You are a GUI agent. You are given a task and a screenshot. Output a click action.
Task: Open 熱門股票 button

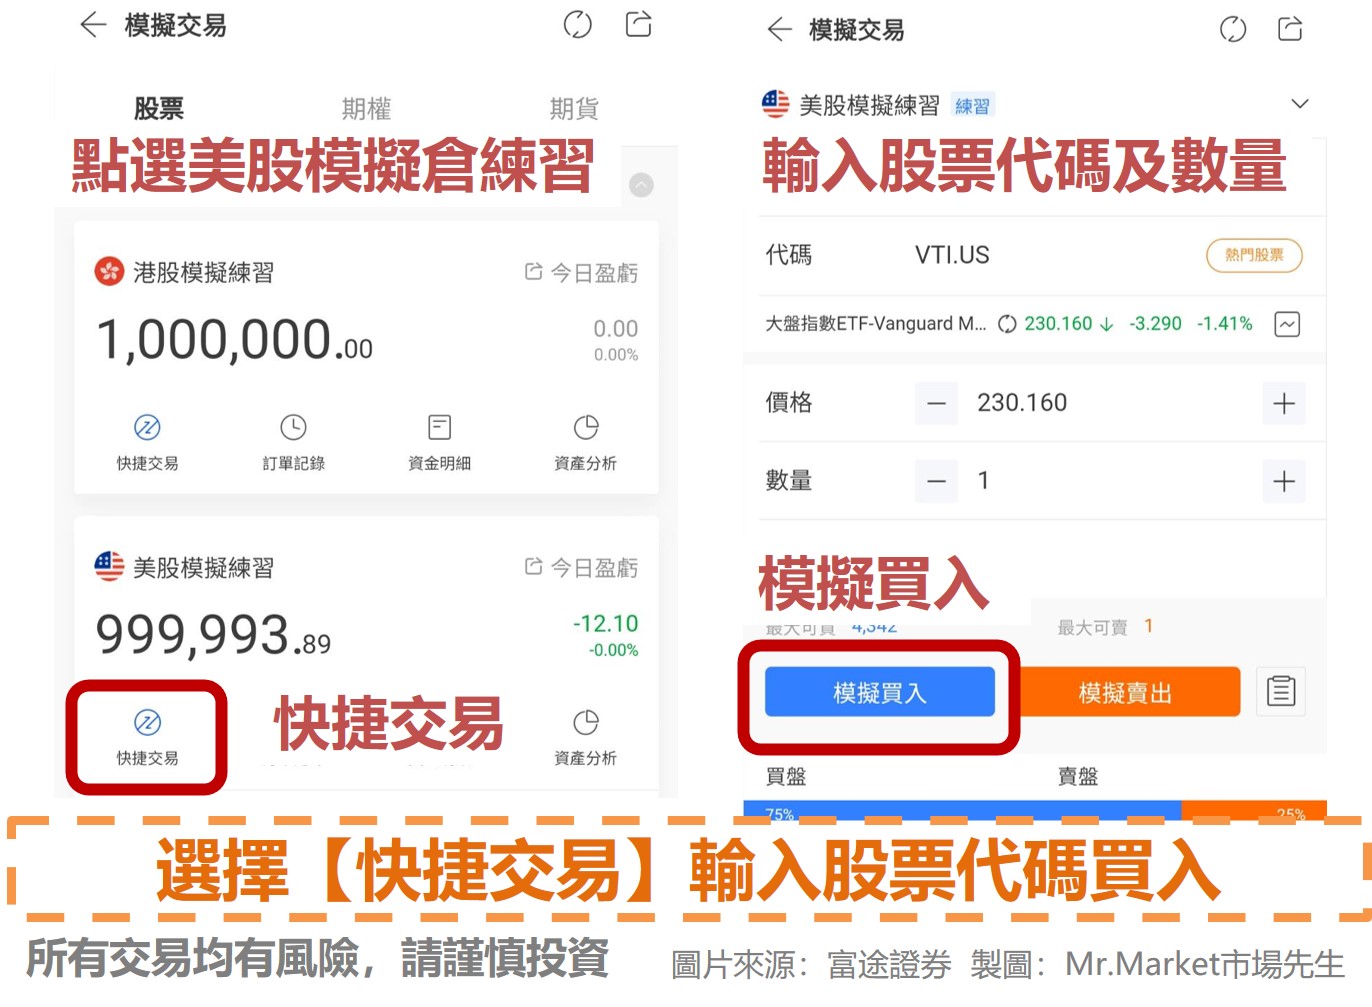(x=1254, y=255)
